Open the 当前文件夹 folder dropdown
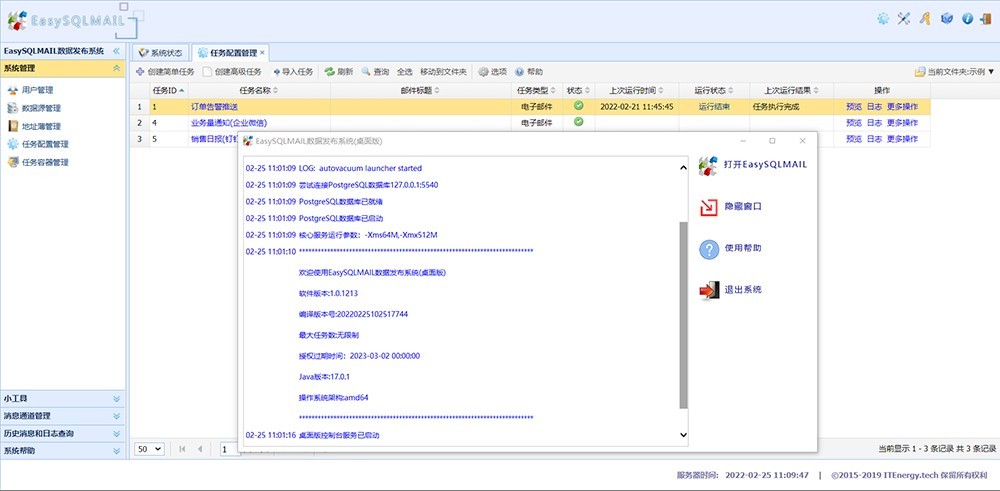This screenshot has width=1000, height=491. coord(955,72)
